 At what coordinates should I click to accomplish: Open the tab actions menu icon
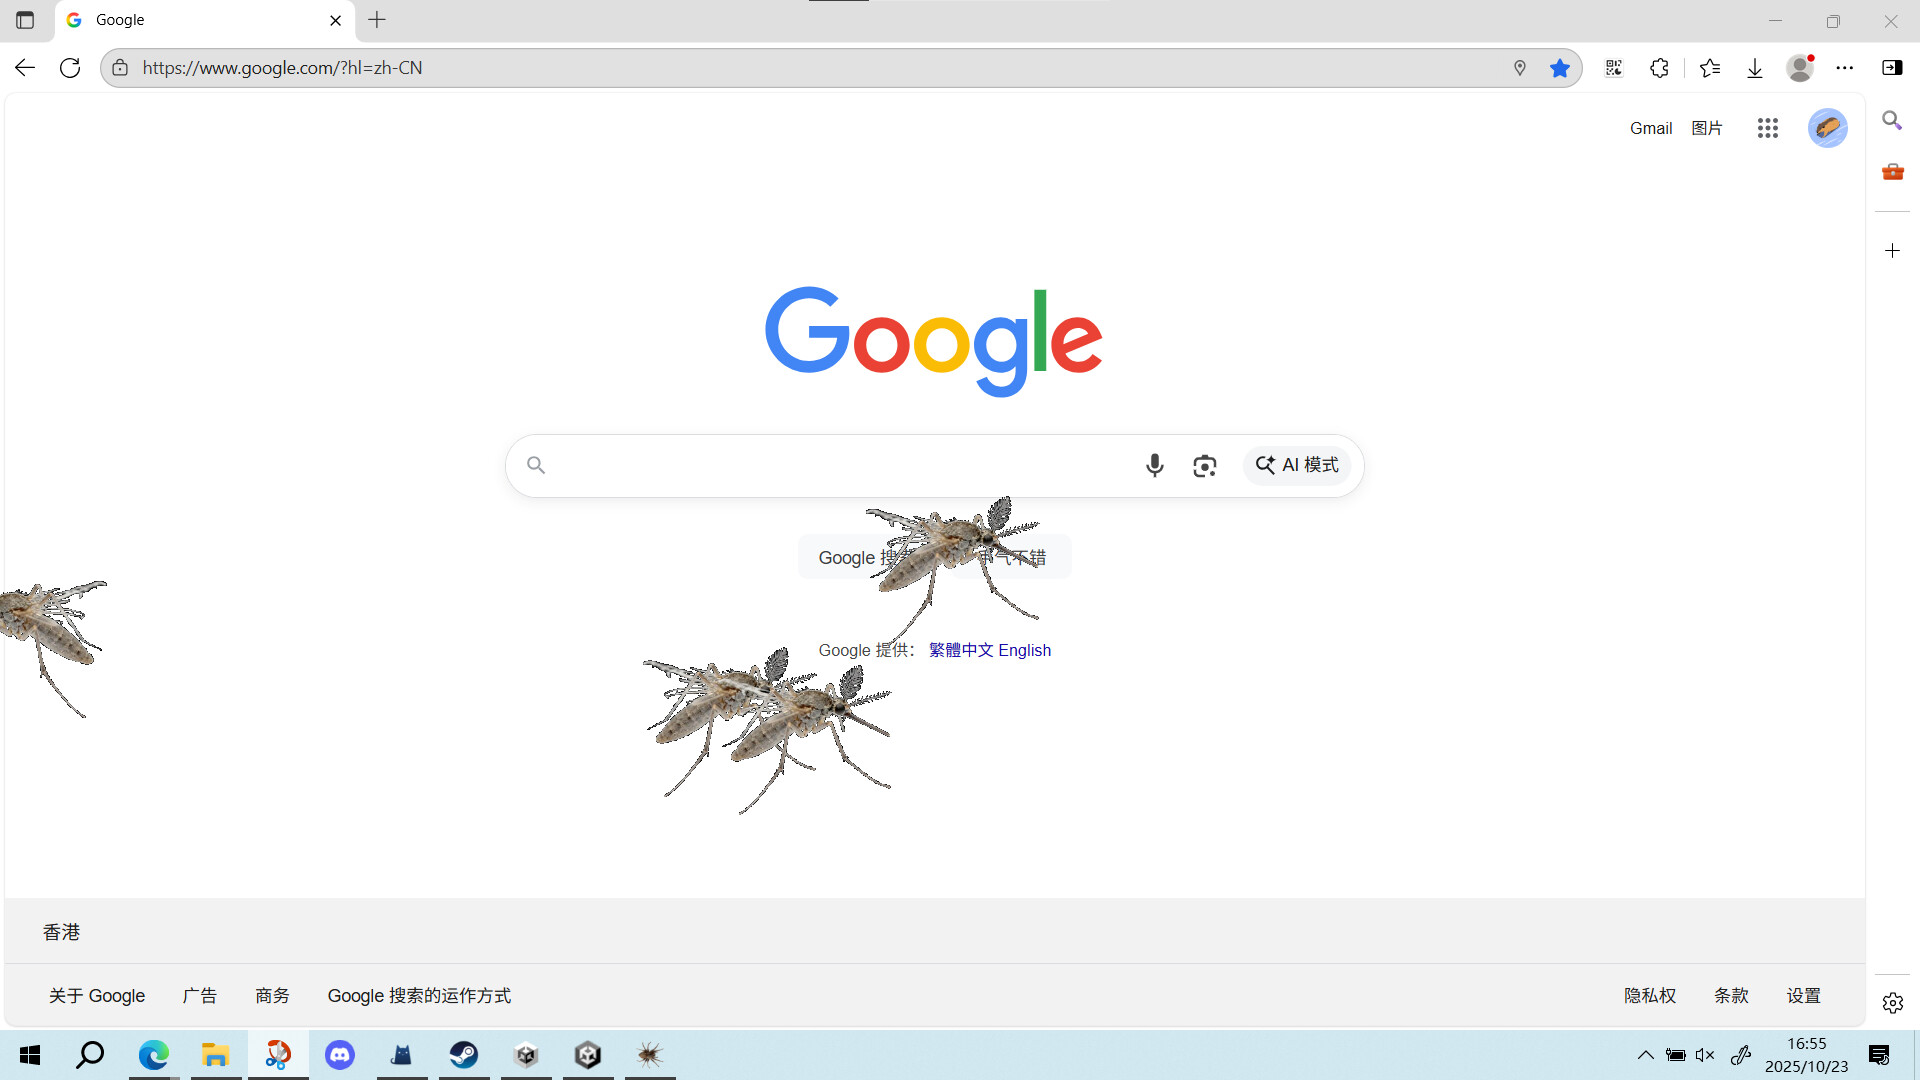[25, 19]
